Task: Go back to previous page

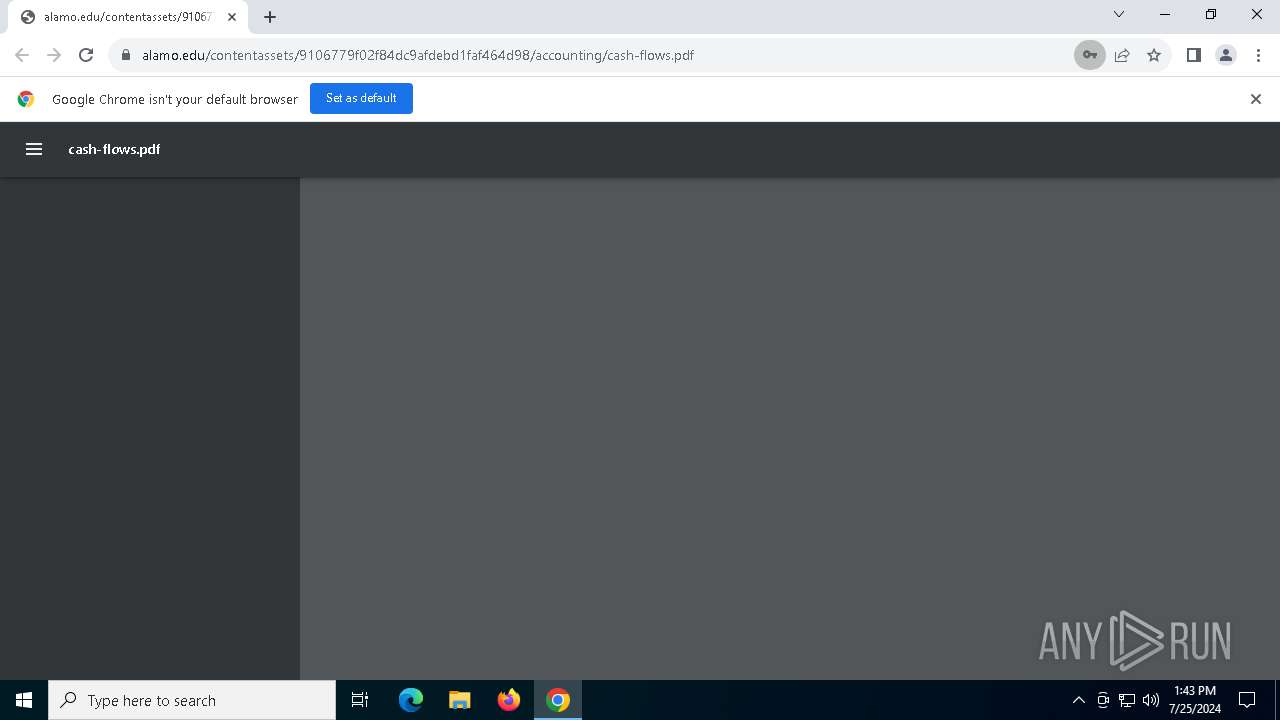Action: pyautogui.click(x=22, y=55)
